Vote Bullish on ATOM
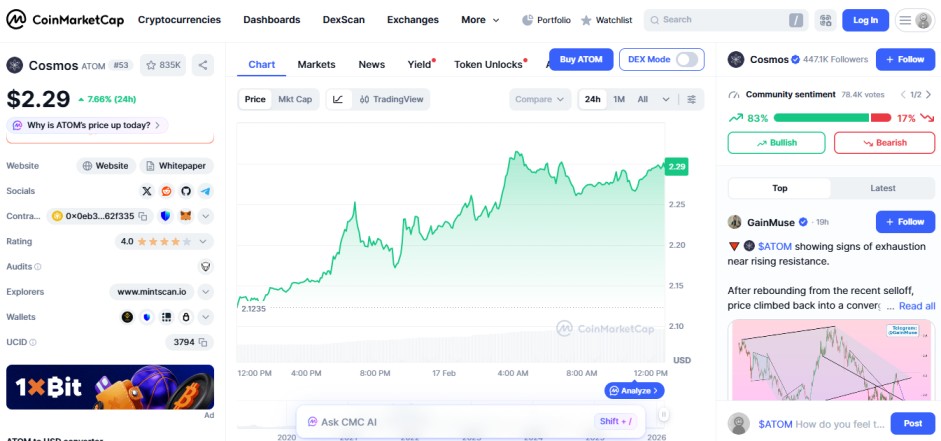The width and height of the screenshot is (941, 441). pyautogui.click(x=777, y=143)
